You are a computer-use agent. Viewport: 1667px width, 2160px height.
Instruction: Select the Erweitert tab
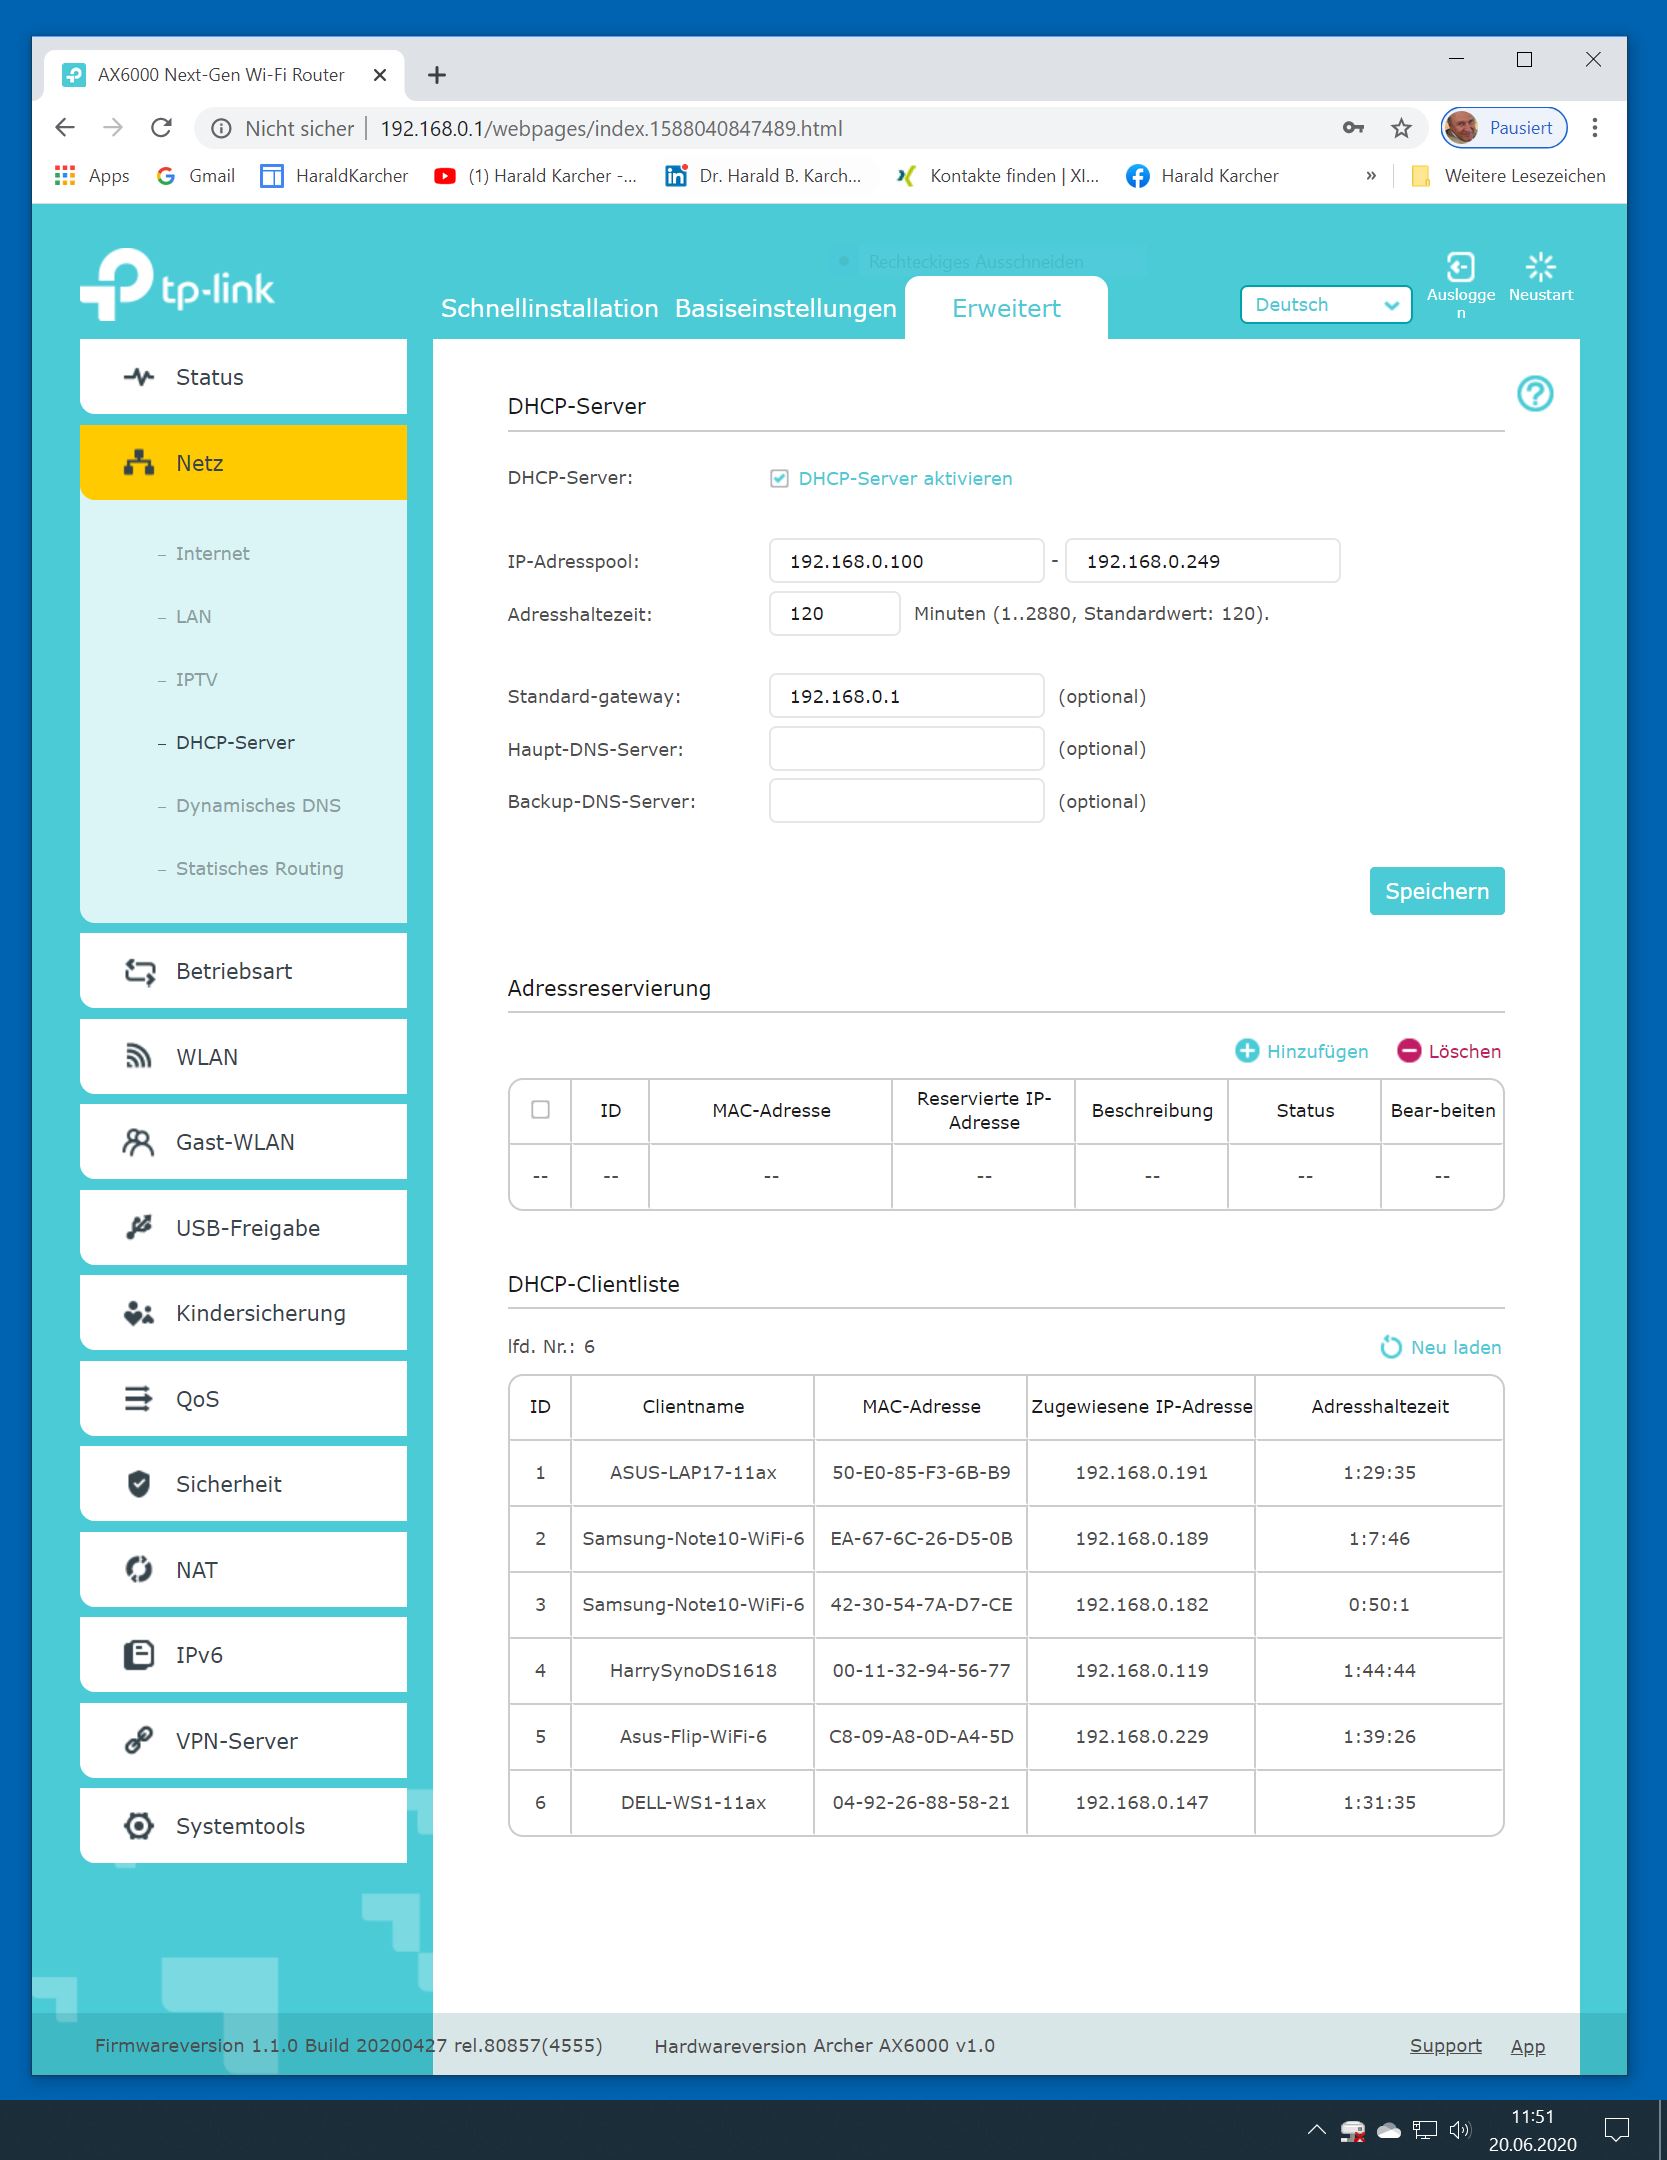tap(1006, 308)
